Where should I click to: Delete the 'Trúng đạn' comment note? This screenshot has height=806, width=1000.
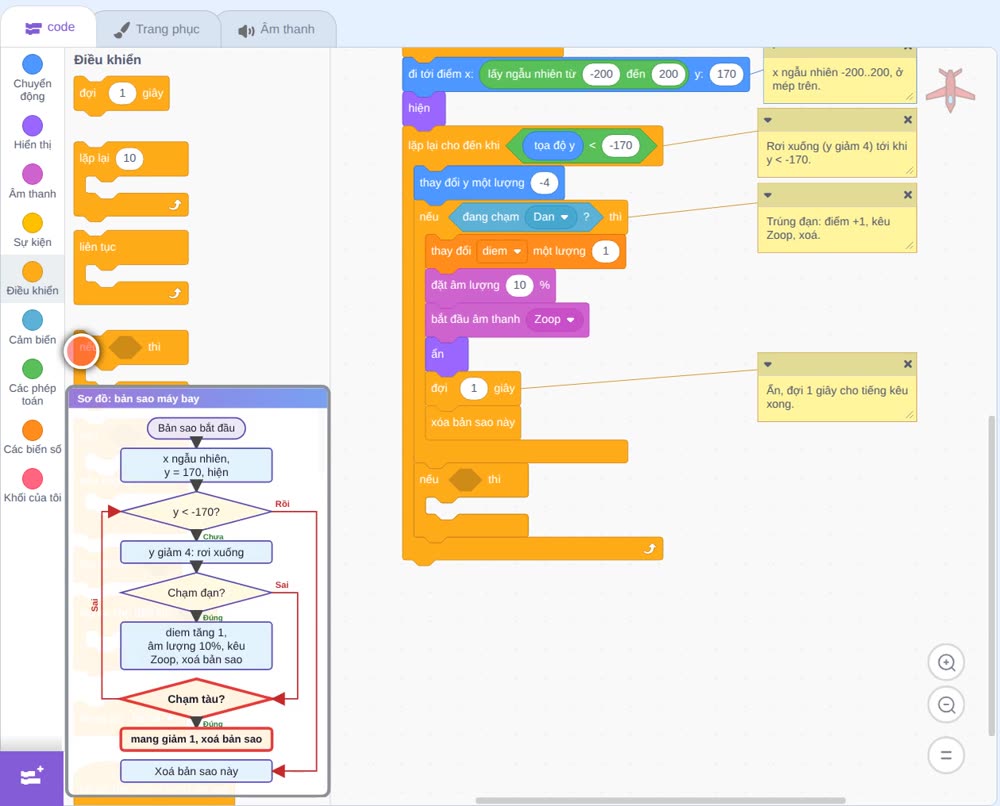click(908, 195)
